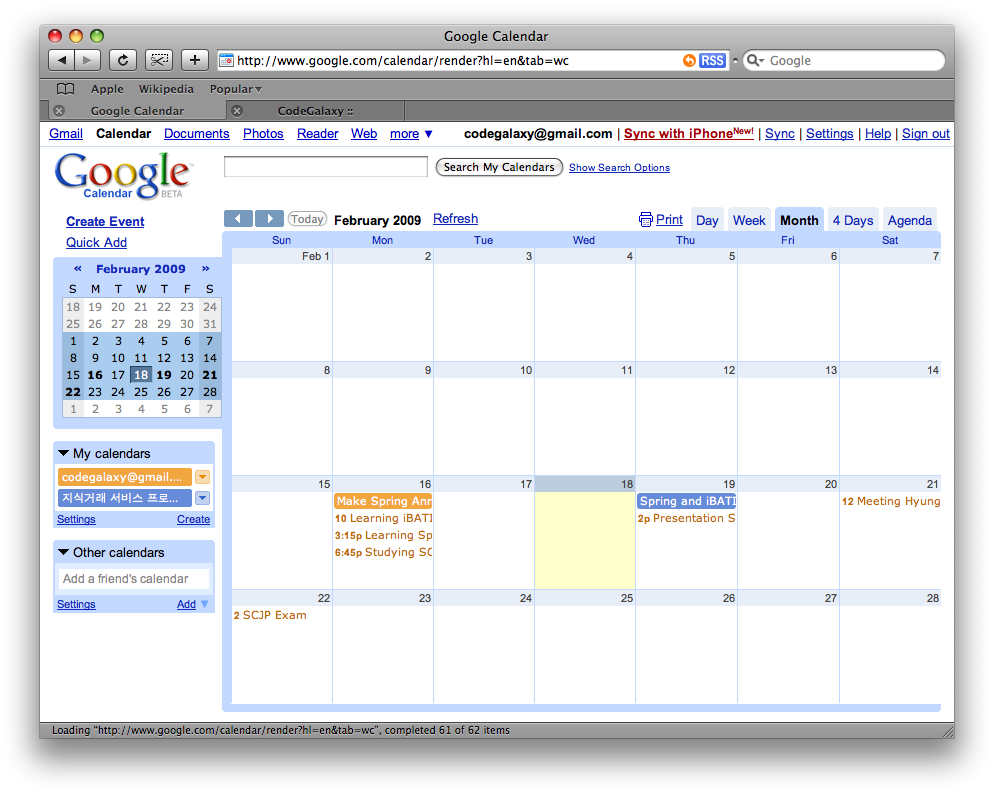The width and height of the screenshot is (994, 793).
Task: Click the Safari back arrow button
Action: coord(61,60)
